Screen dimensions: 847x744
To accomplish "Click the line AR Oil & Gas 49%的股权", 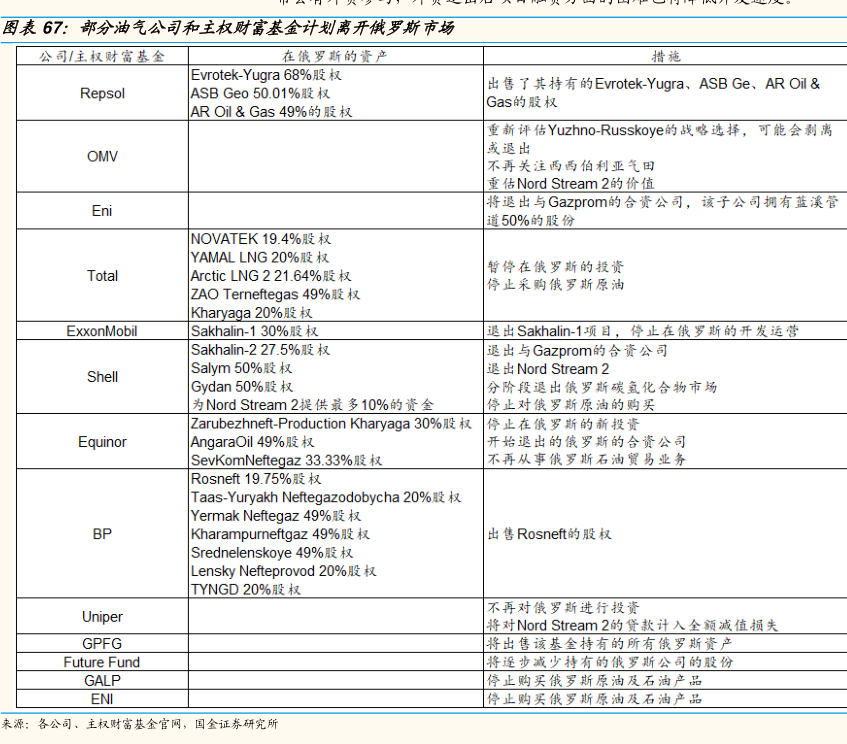I will click(x=272, y=112).
